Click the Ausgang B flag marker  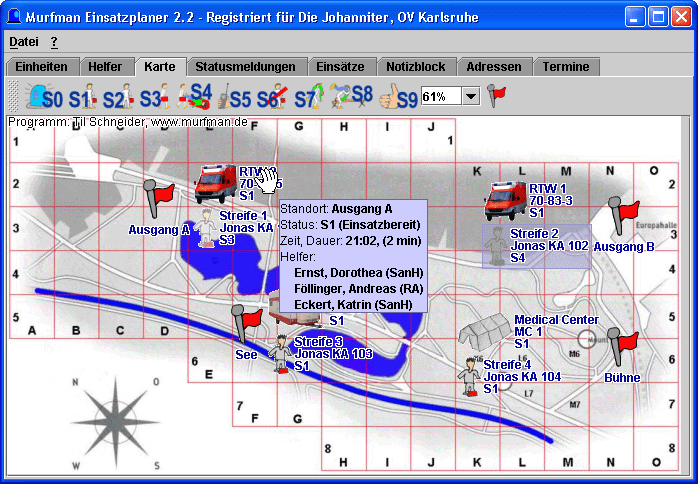pos(624,216)
